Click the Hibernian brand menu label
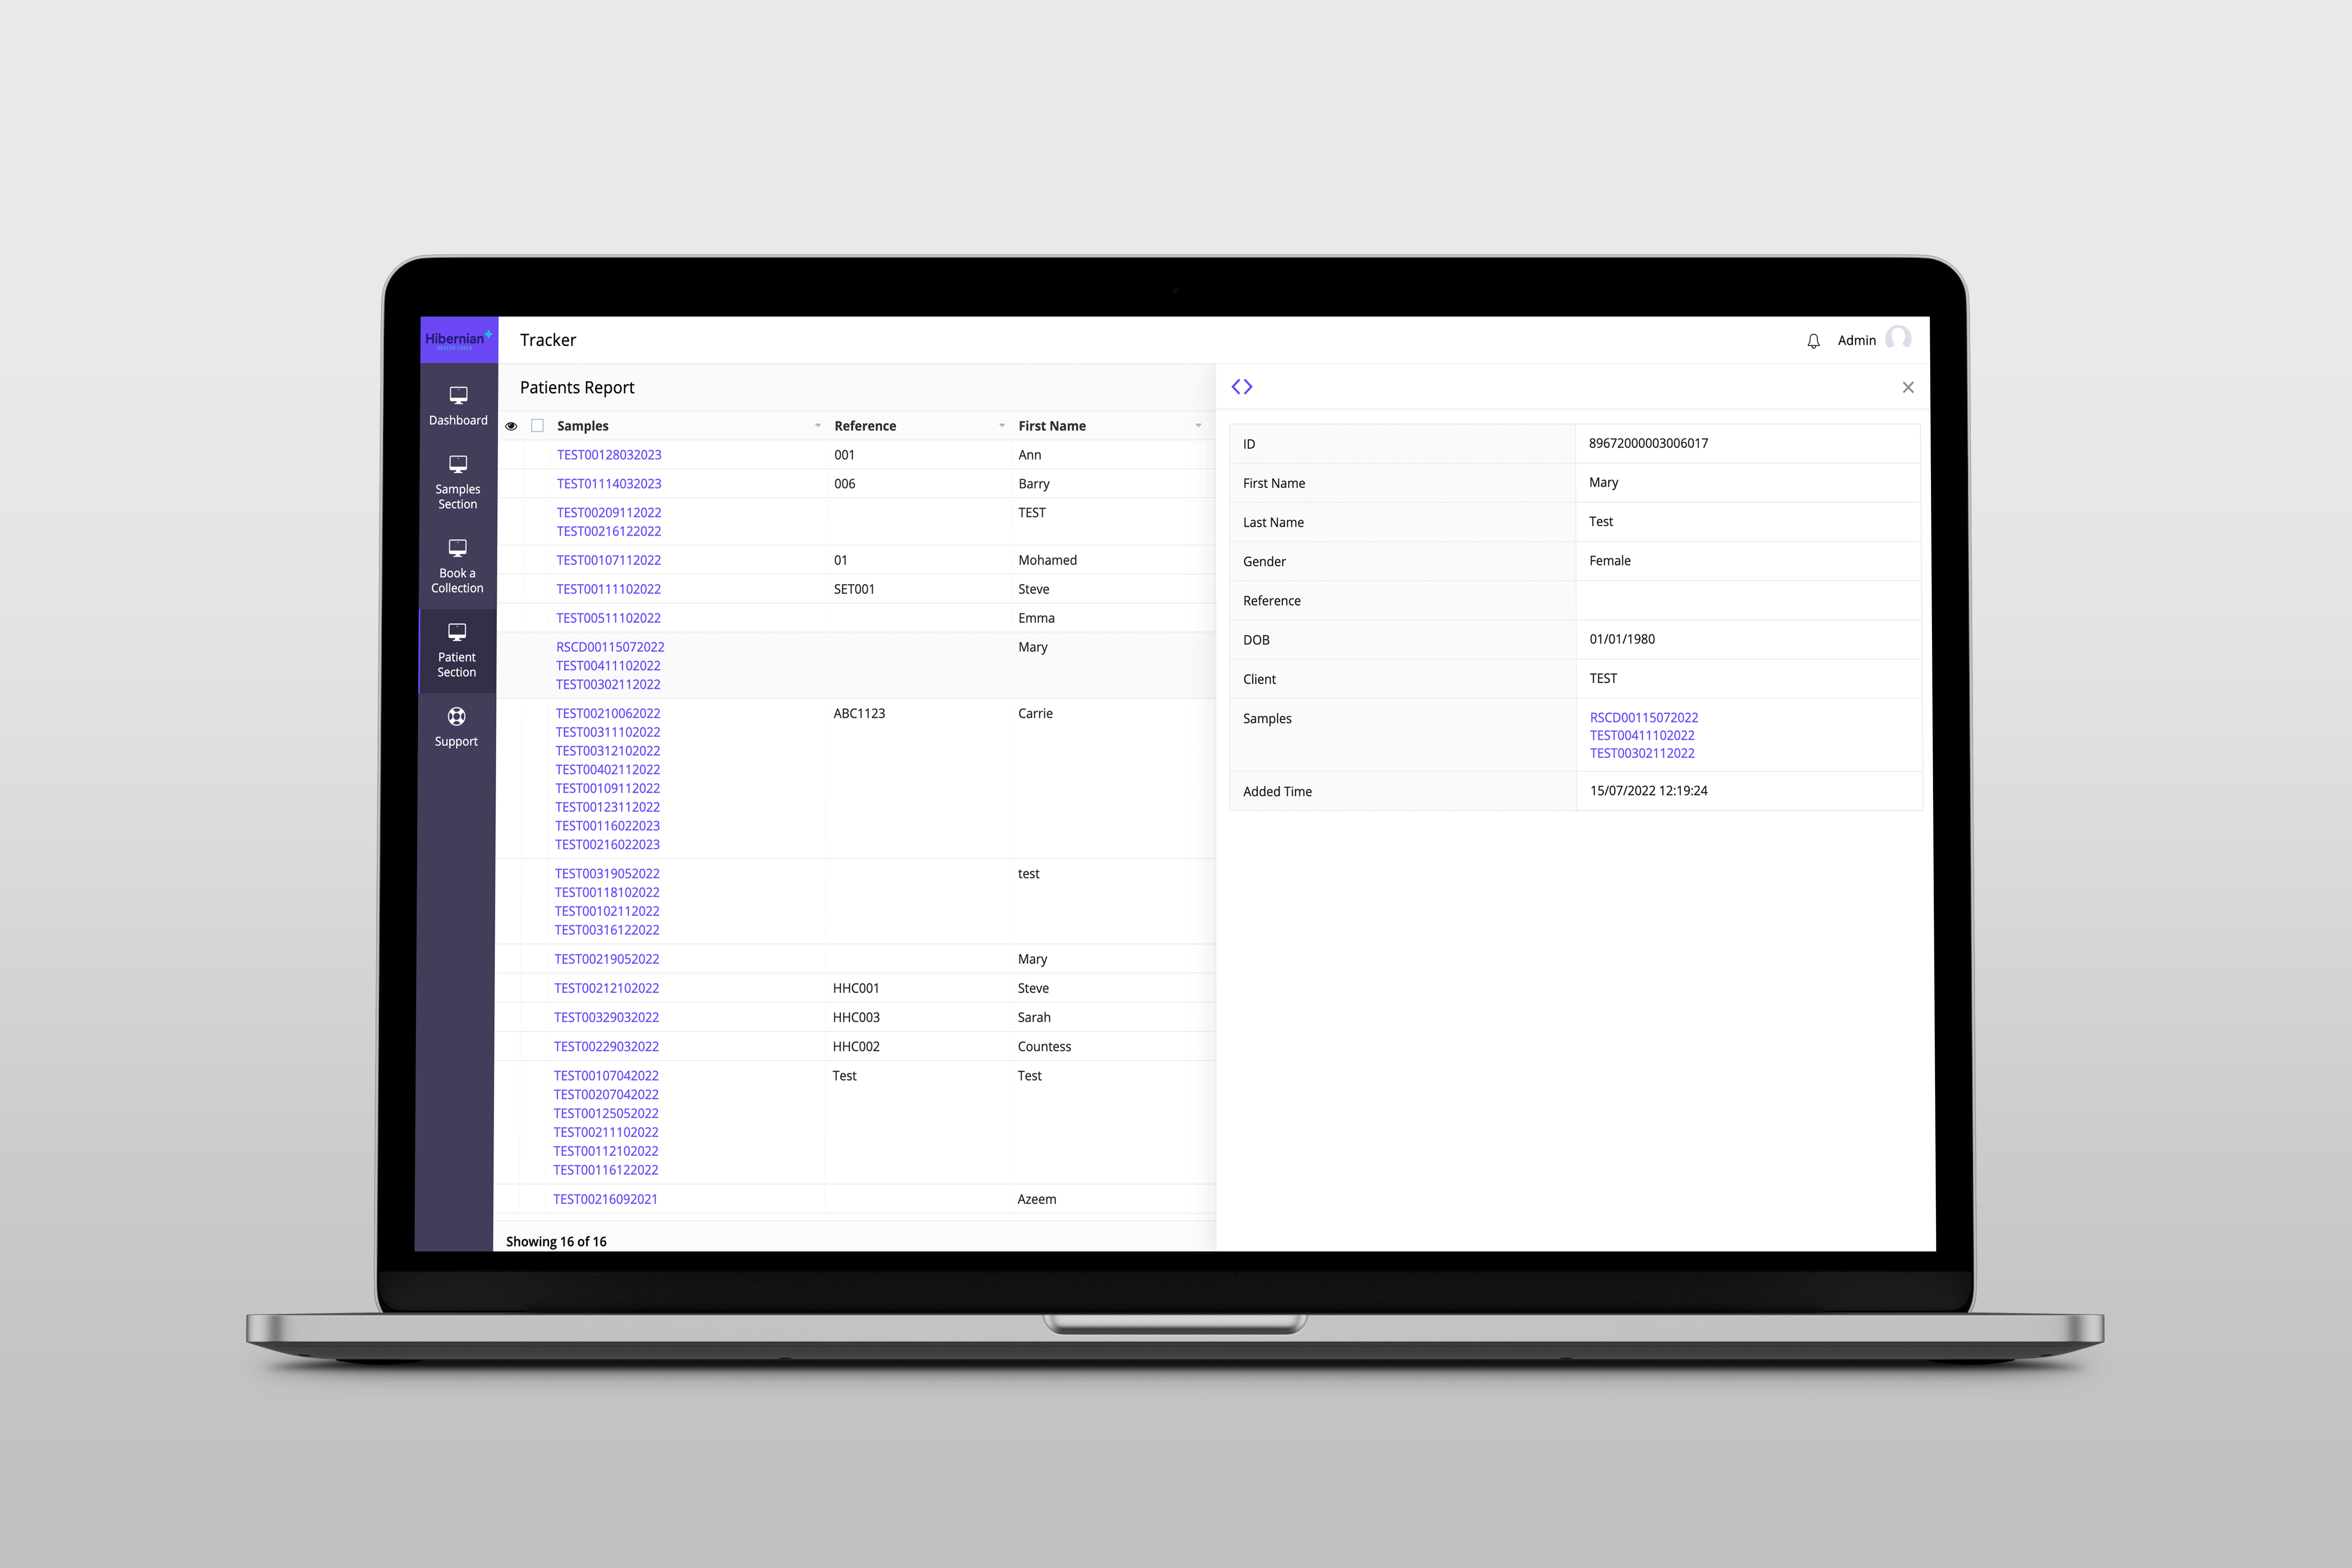 pyautogui.click(x=457, y=338)
